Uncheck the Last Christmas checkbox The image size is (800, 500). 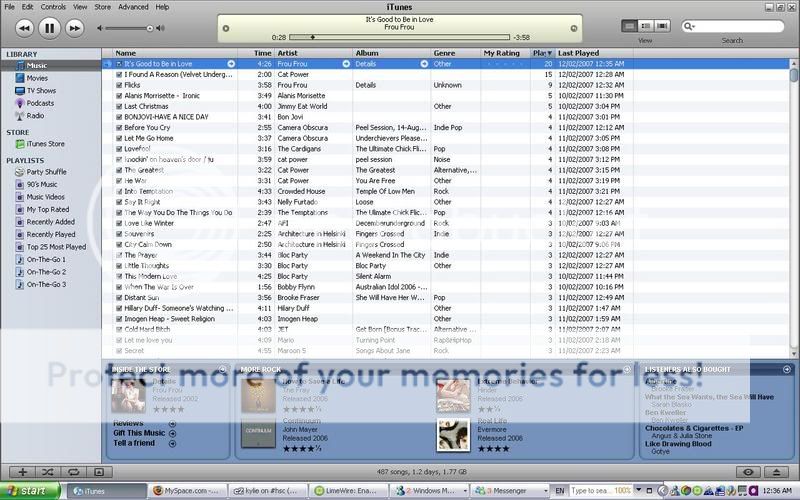tap(119, 106)
